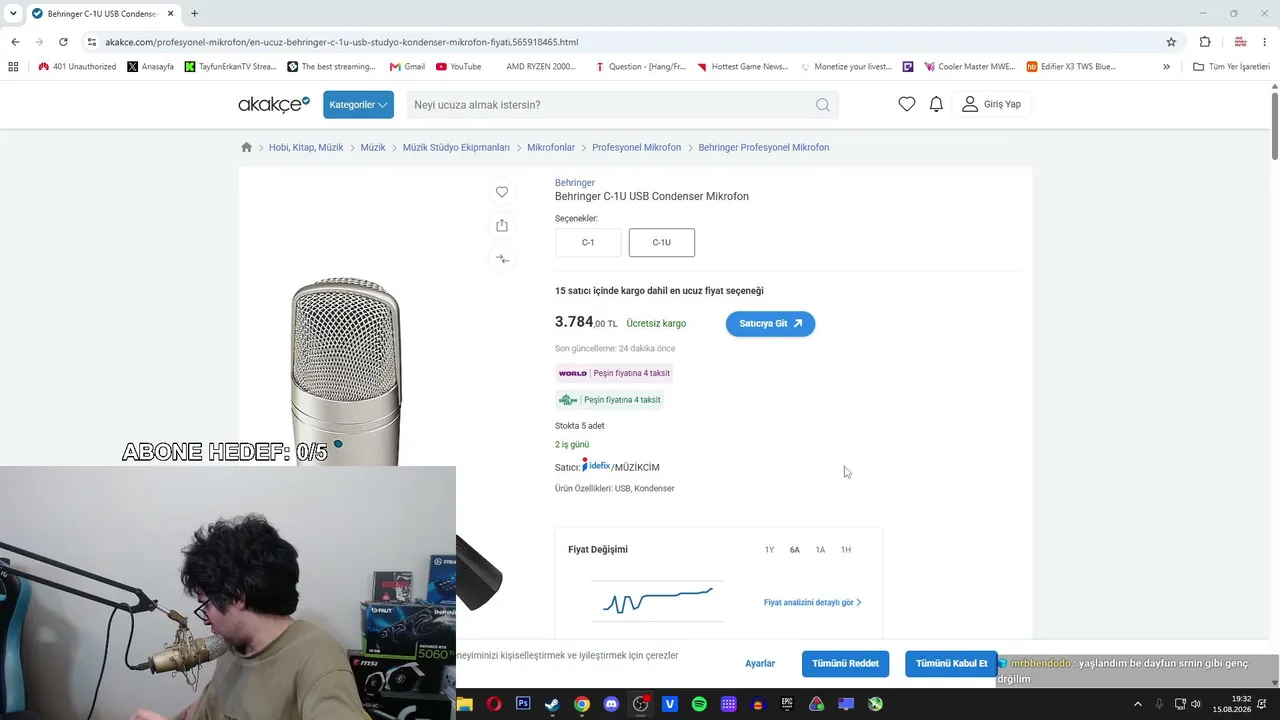Open the YouTube bookmark

pos(458,67)
